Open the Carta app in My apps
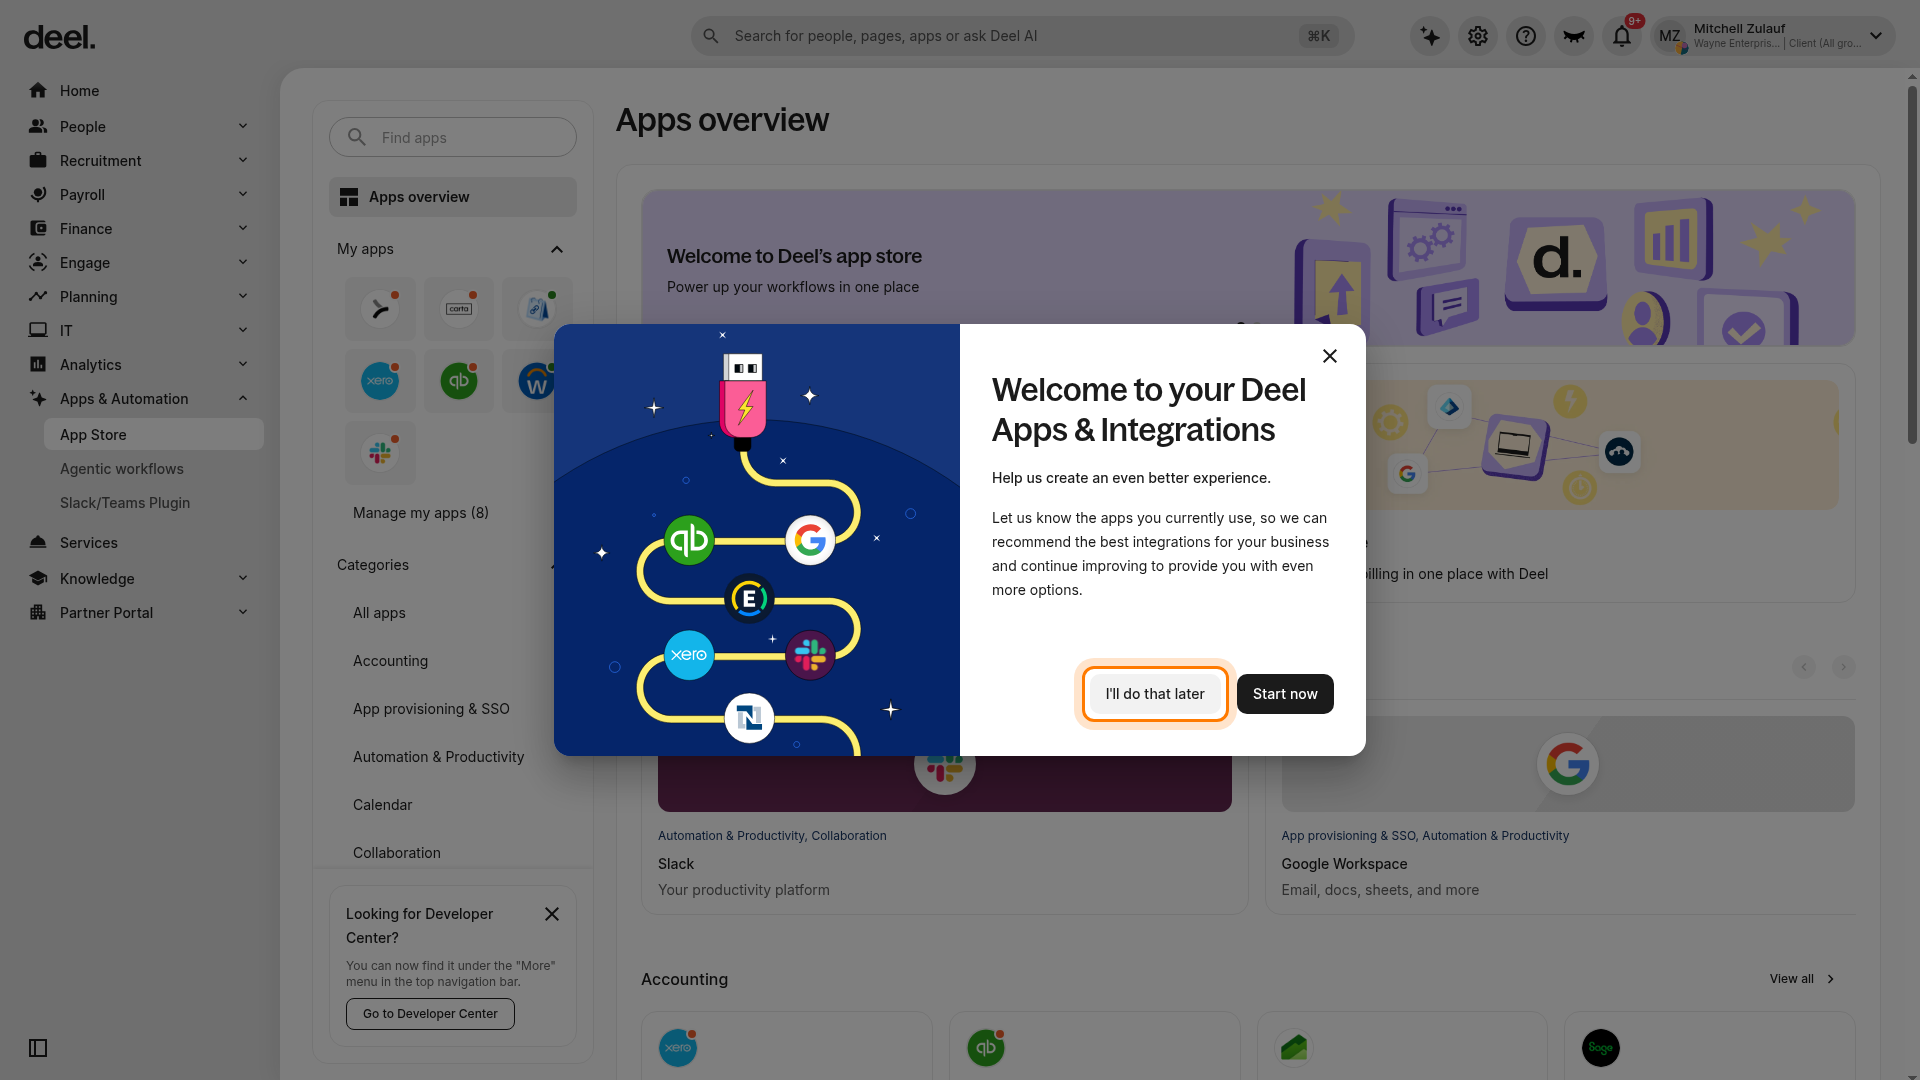The width and height of the screenshot is (1920, 1080). pos(459,309)
